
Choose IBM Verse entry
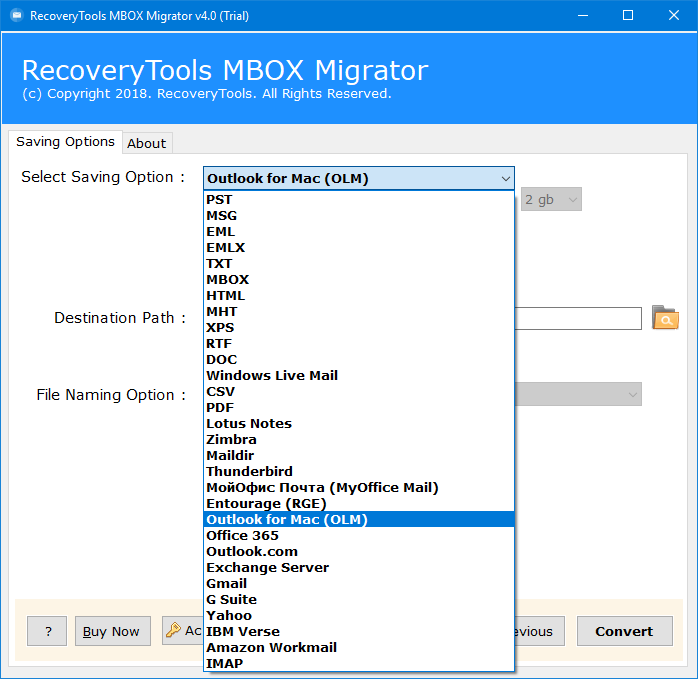point(359,632)
